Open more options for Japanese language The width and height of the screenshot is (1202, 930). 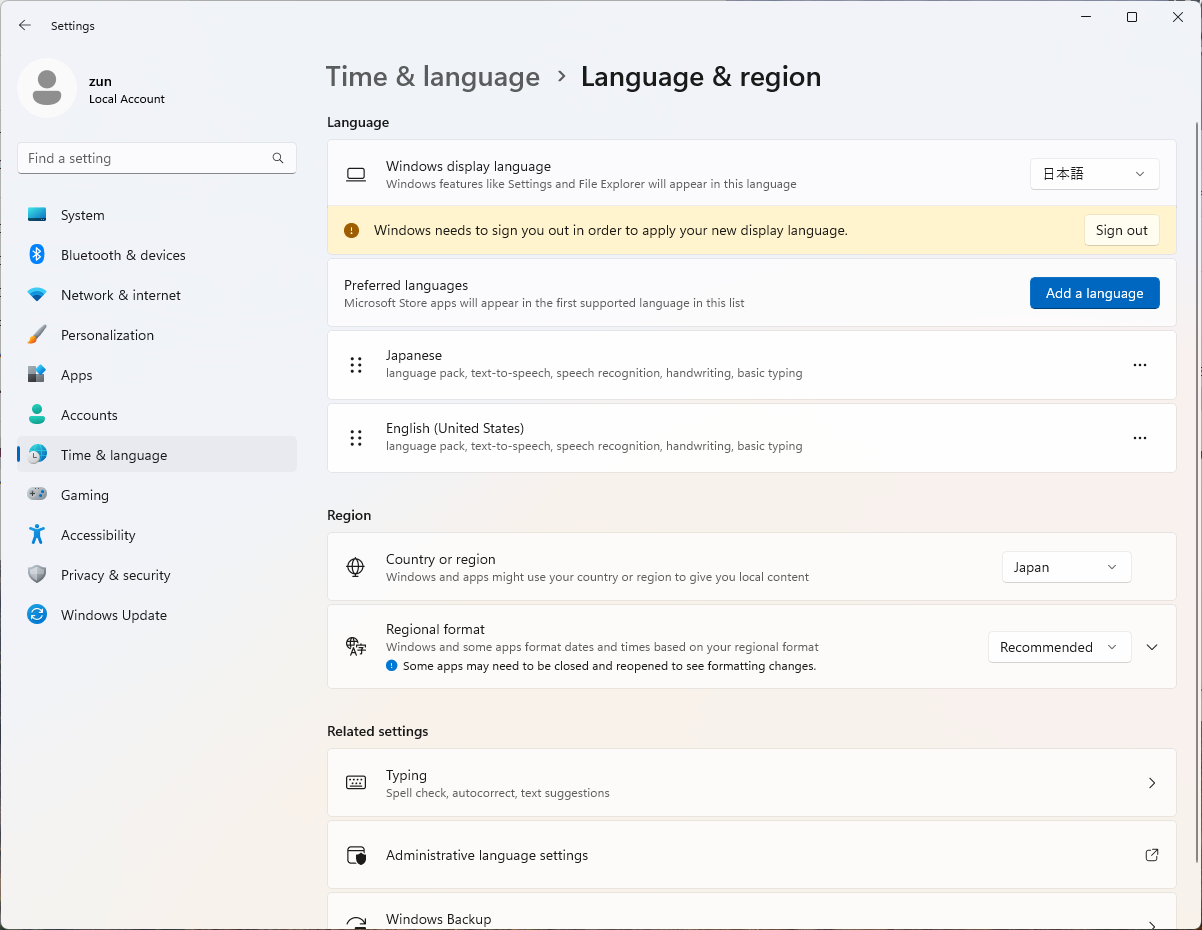pyautogui.click(x=1140, y=365)
